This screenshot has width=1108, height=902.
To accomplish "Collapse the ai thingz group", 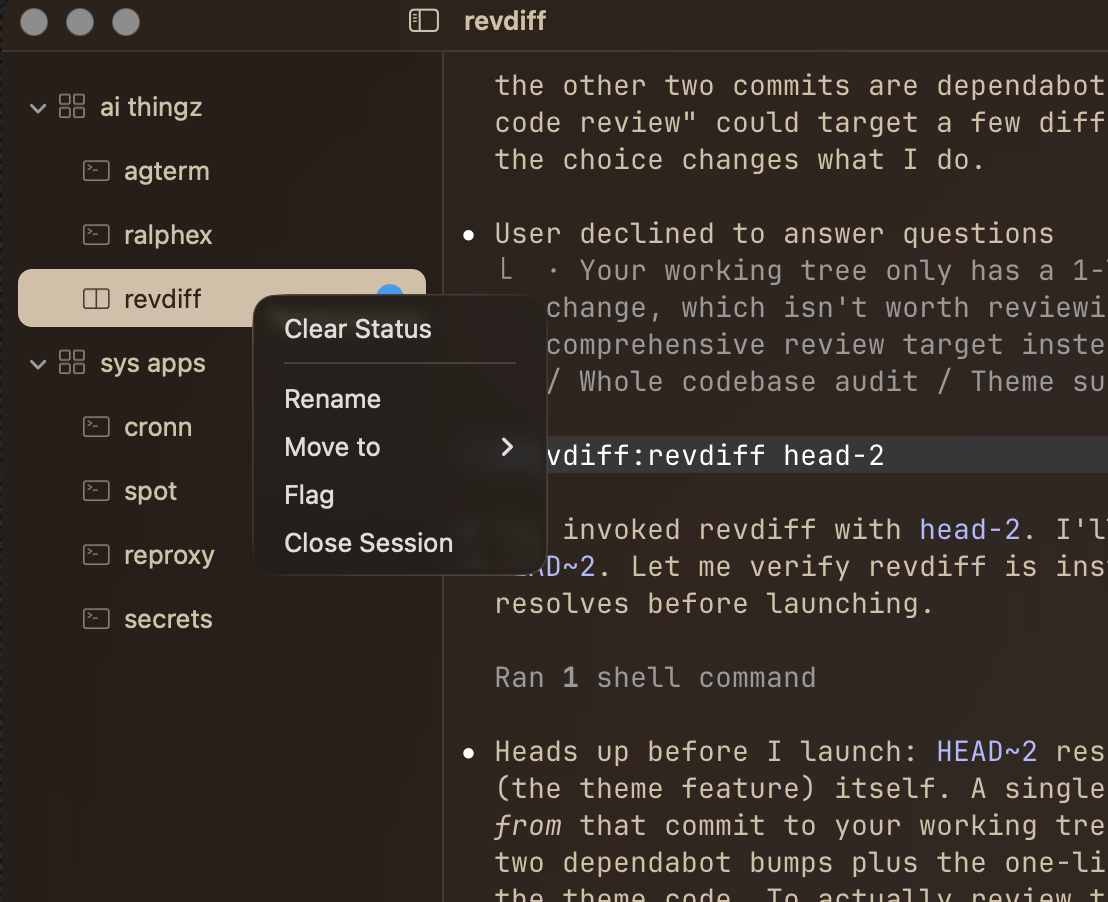I will click(38, 108).
